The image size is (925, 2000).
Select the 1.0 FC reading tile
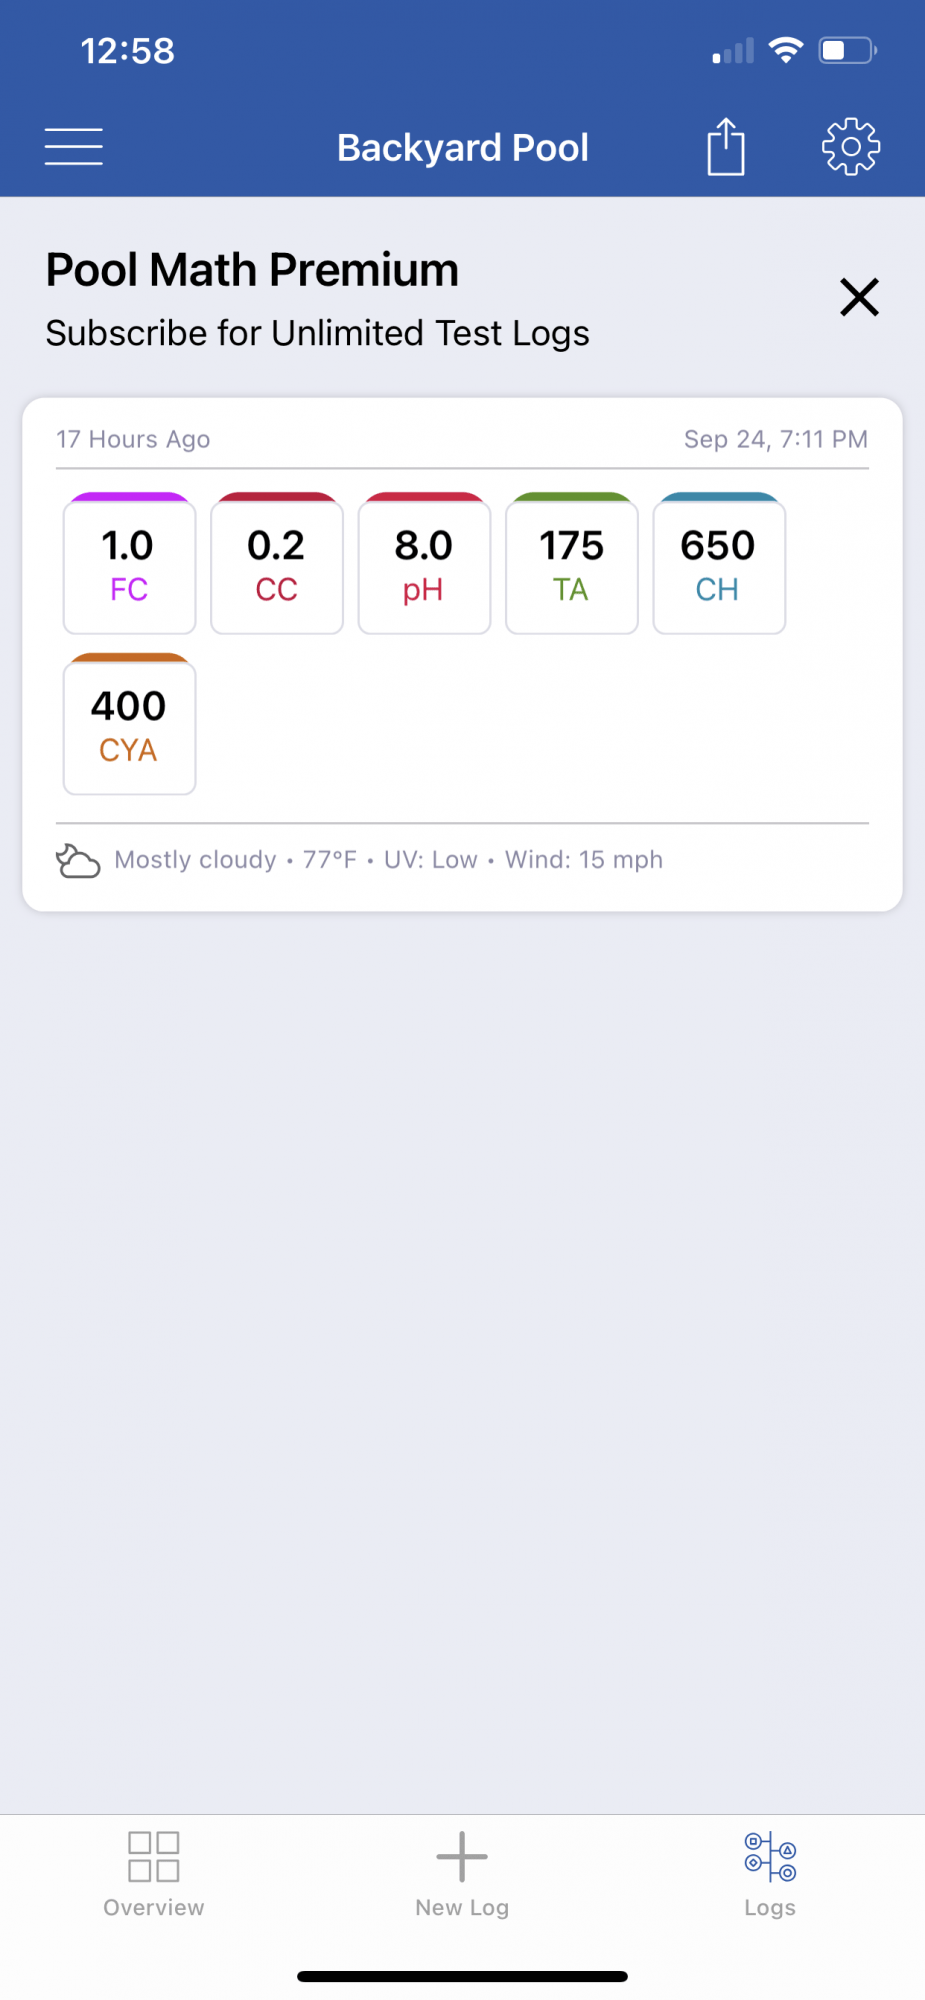tap(130, 564)
